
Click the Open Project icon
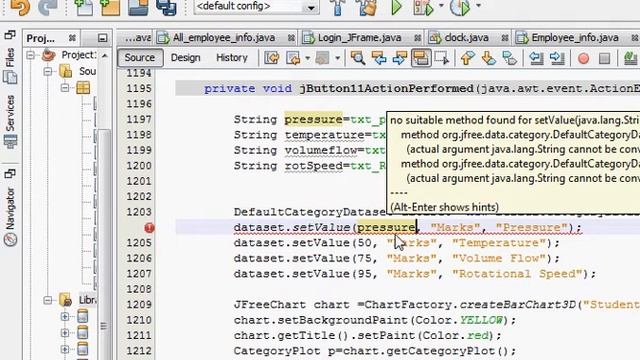(x=138, y=7)
